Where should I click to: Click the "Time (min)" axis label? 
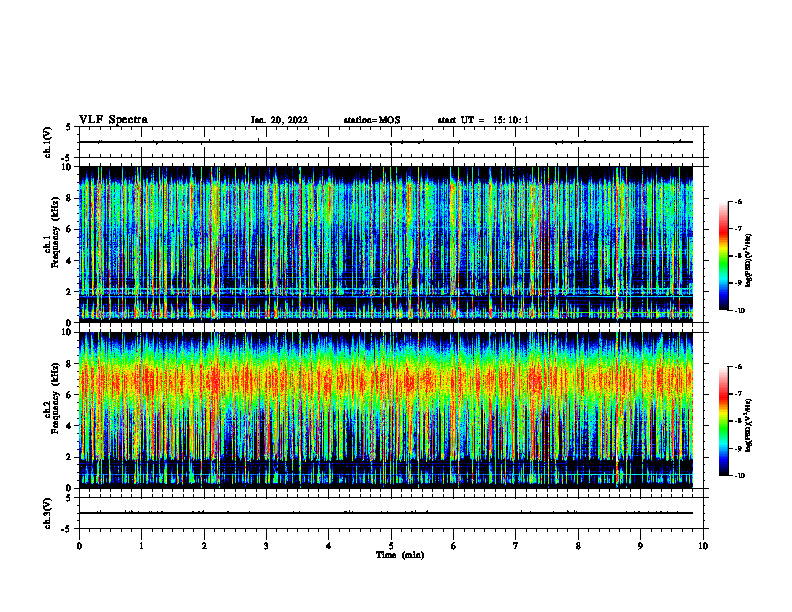point(400,555)
